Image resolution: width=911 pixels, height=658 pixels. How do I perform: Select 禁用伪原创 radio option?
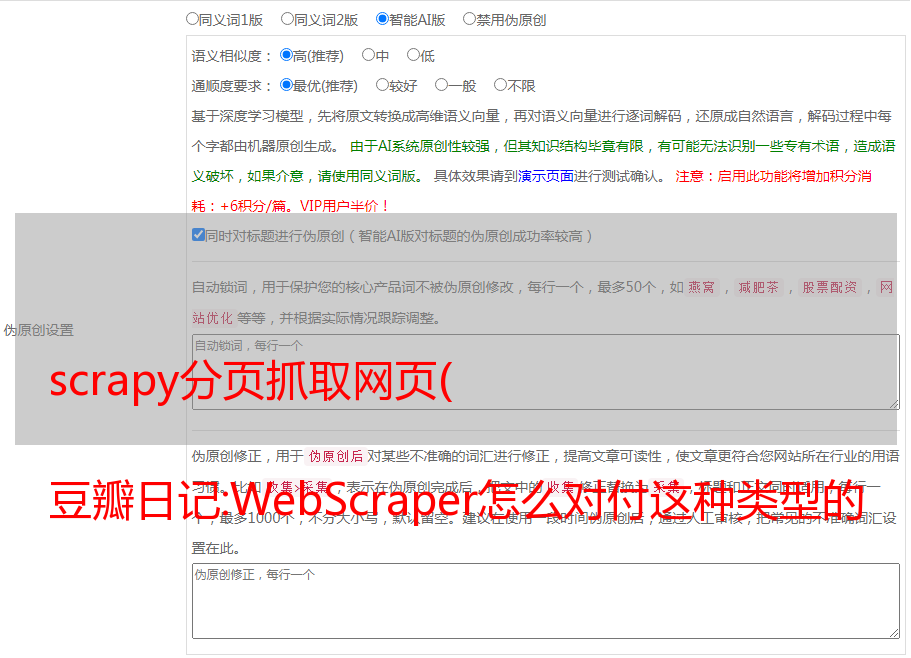pyautogui.click(x=469, y=19)
